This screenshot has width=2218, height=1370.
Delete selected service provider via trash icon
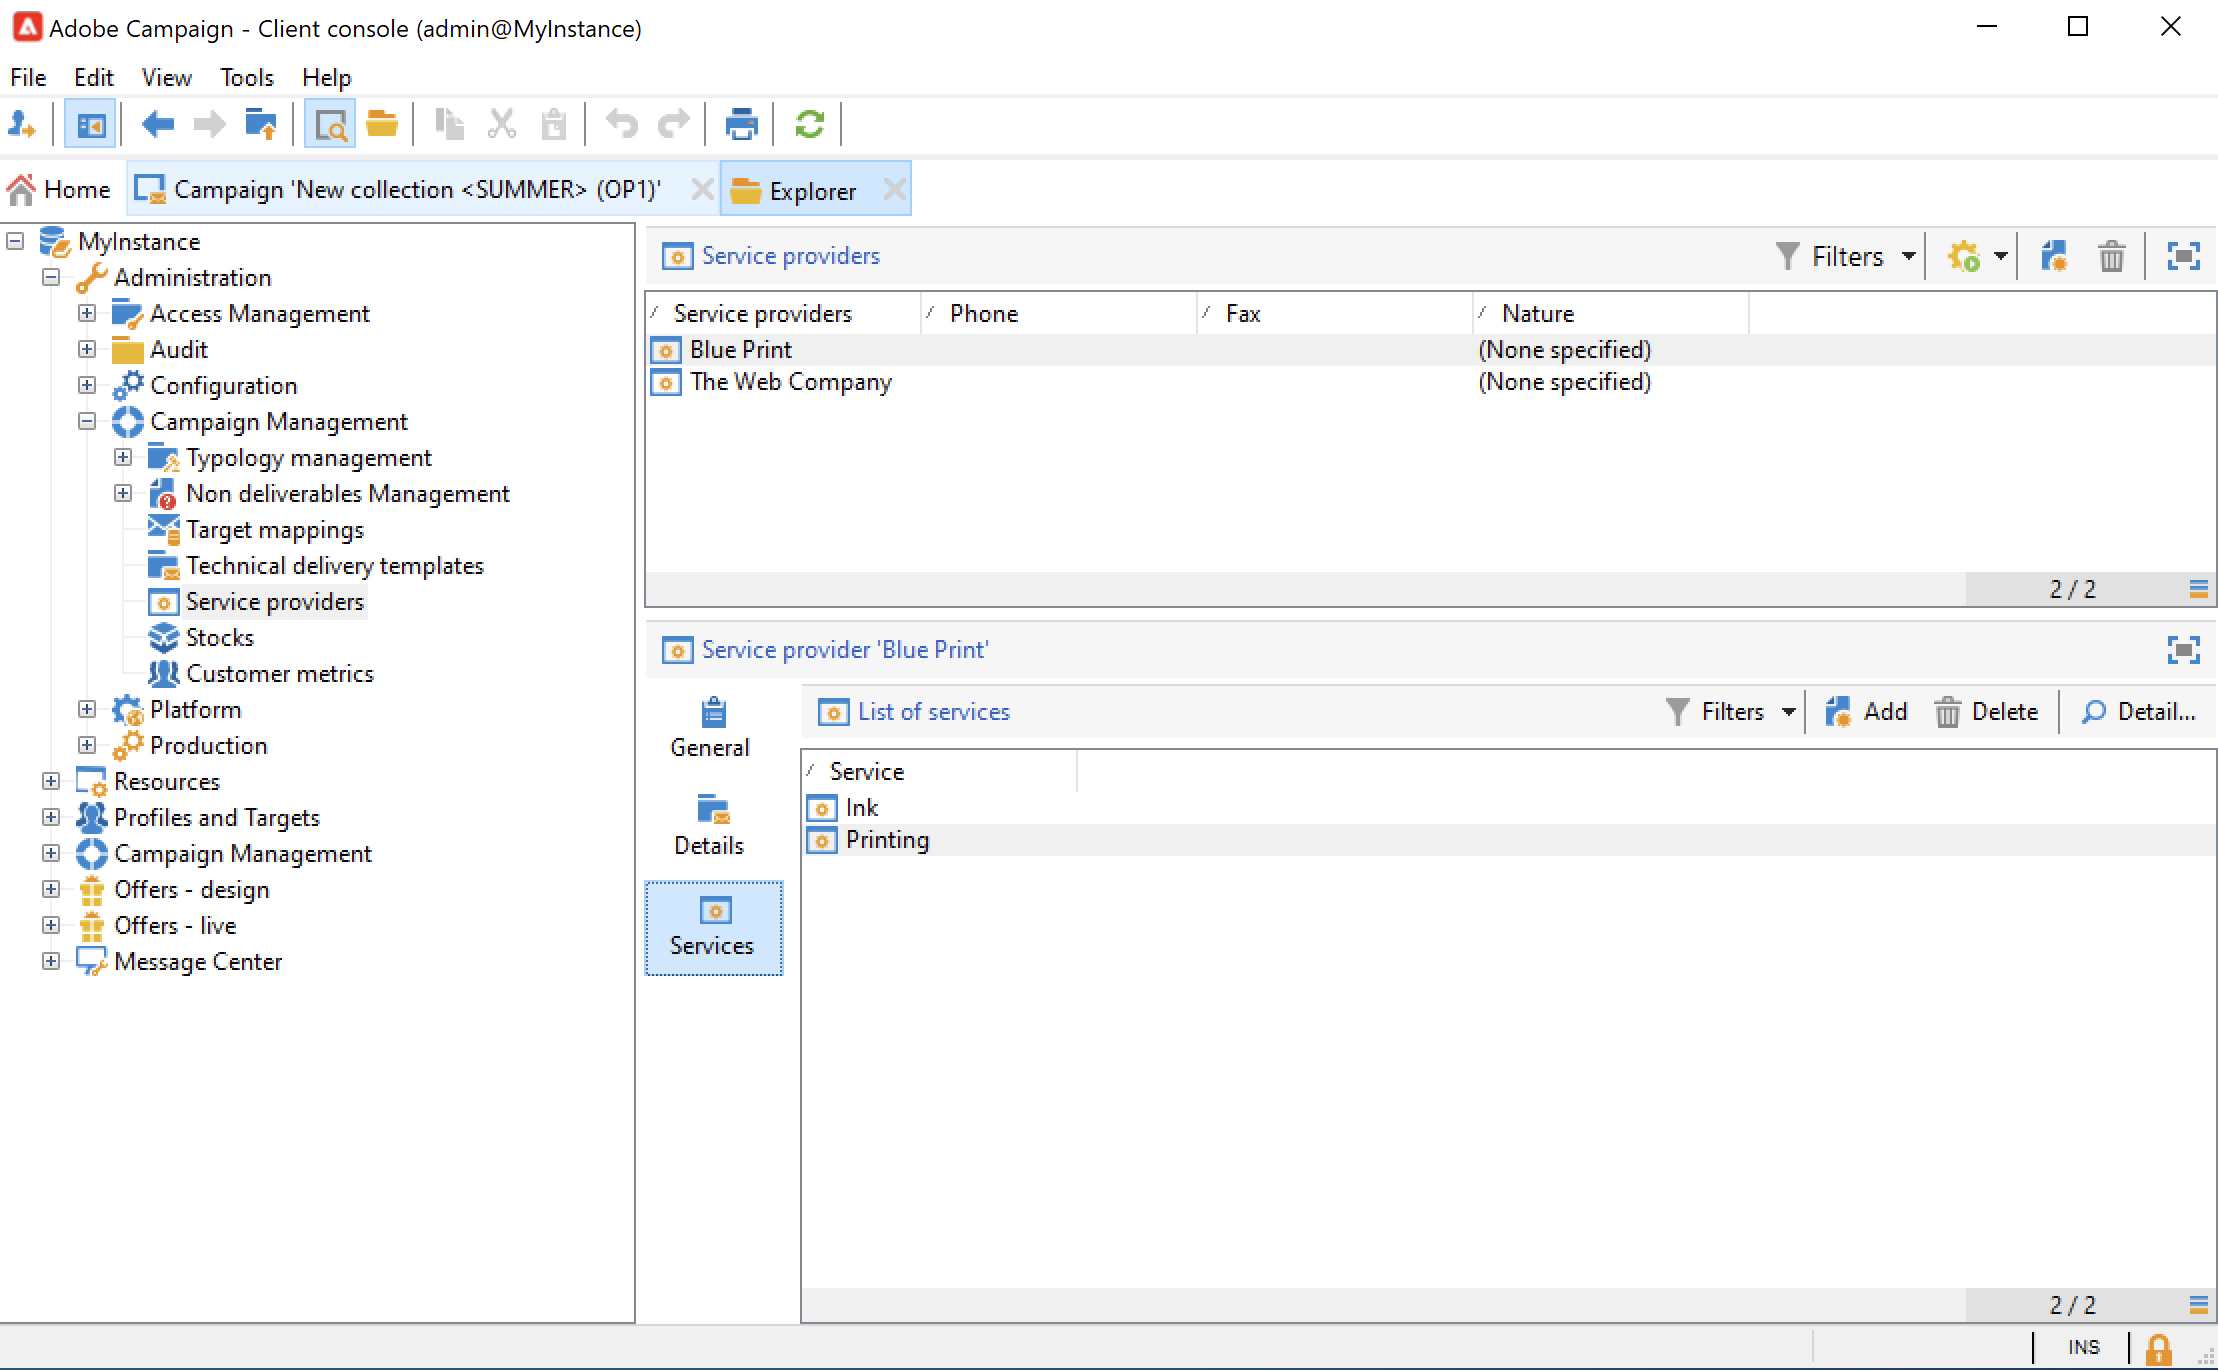[2111, 257]
